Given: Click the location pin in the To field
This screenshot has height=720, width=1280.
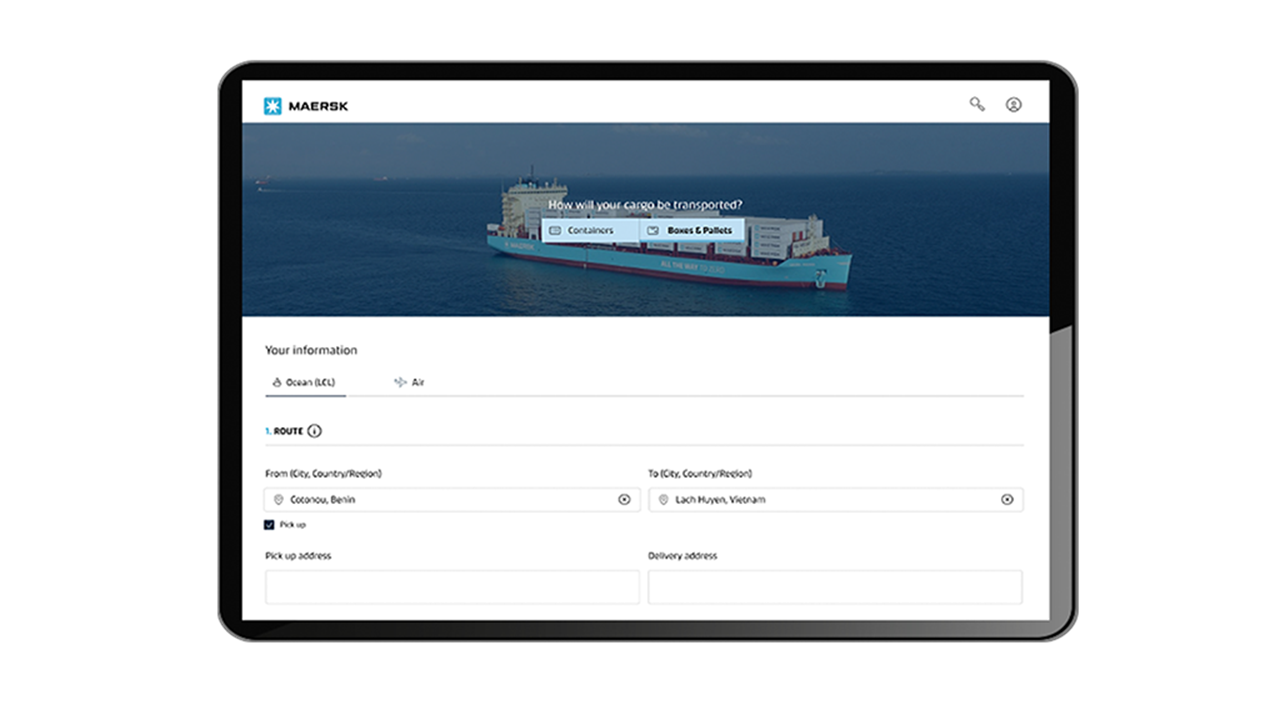Looking at the screenshot, I should (x=663, y=499).
